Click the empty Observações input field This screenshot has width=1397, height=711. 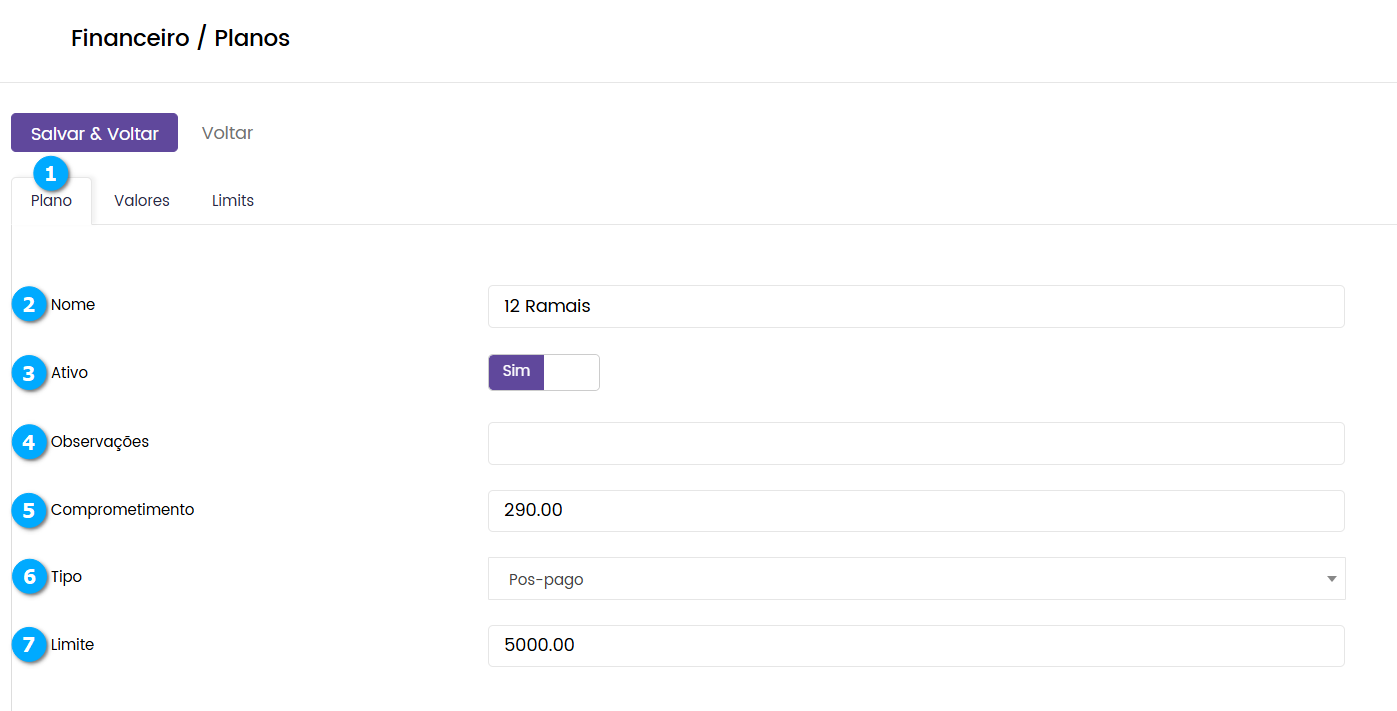click(915, 443)
